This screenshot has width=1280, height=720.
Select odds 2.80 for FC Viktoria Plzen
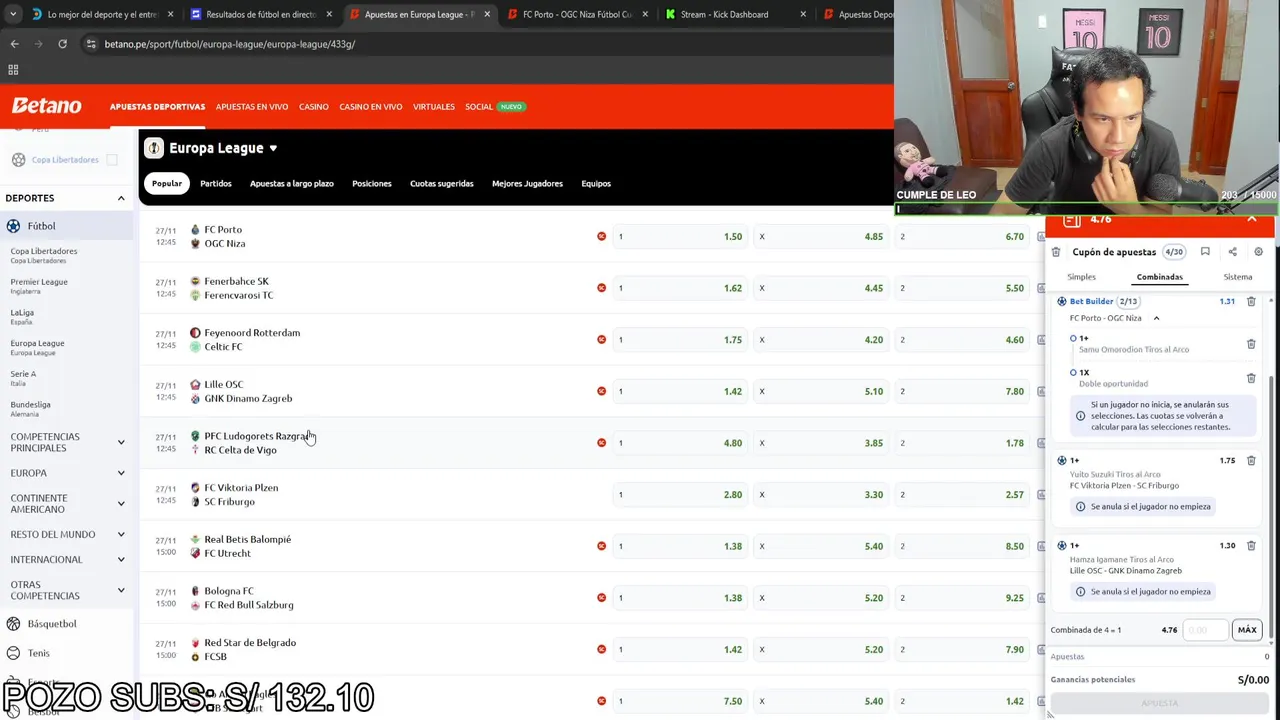tap(680, 495)
